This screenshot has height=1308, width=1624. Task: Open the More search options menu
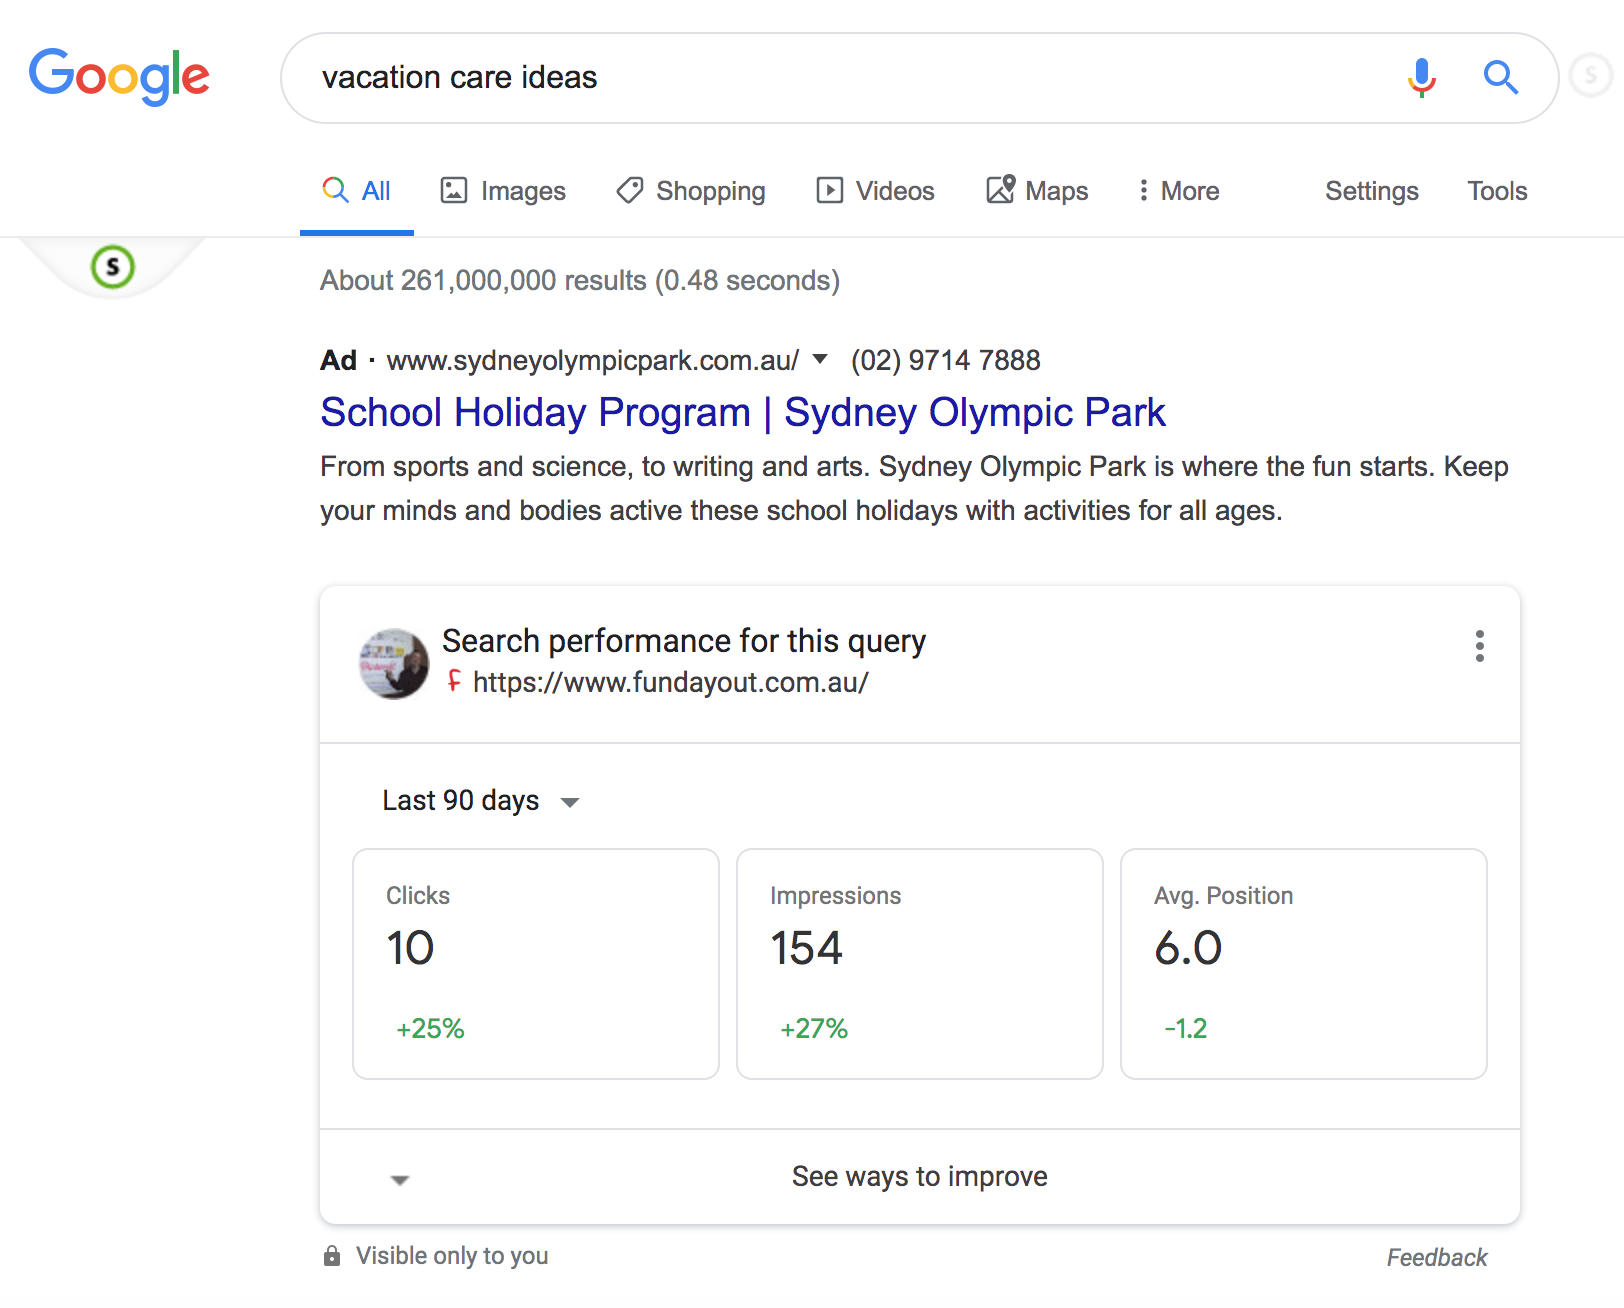pos(1178,191)
